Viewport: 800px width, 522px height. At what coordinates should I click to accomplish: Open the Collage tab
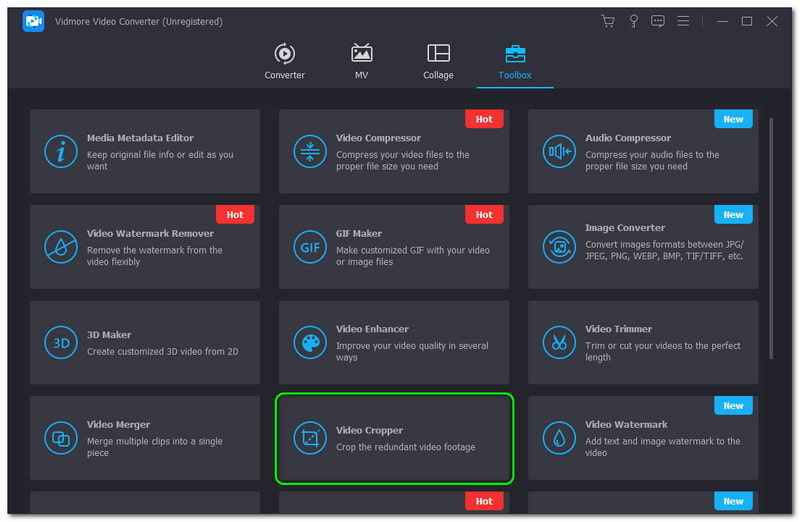pos(438,61)
